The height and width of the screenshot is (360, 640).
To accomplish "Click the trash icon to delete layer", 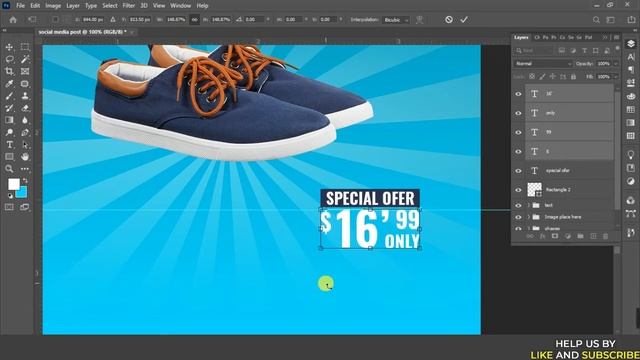I will pyautogui.click(x=606, y=236).
